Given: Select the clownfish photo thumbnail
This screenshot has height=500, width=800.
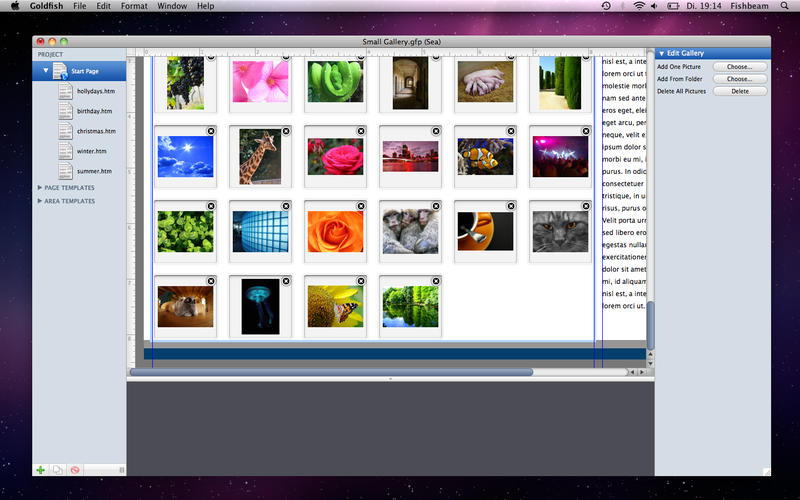Looking at the screenshot, I should 485,157.
